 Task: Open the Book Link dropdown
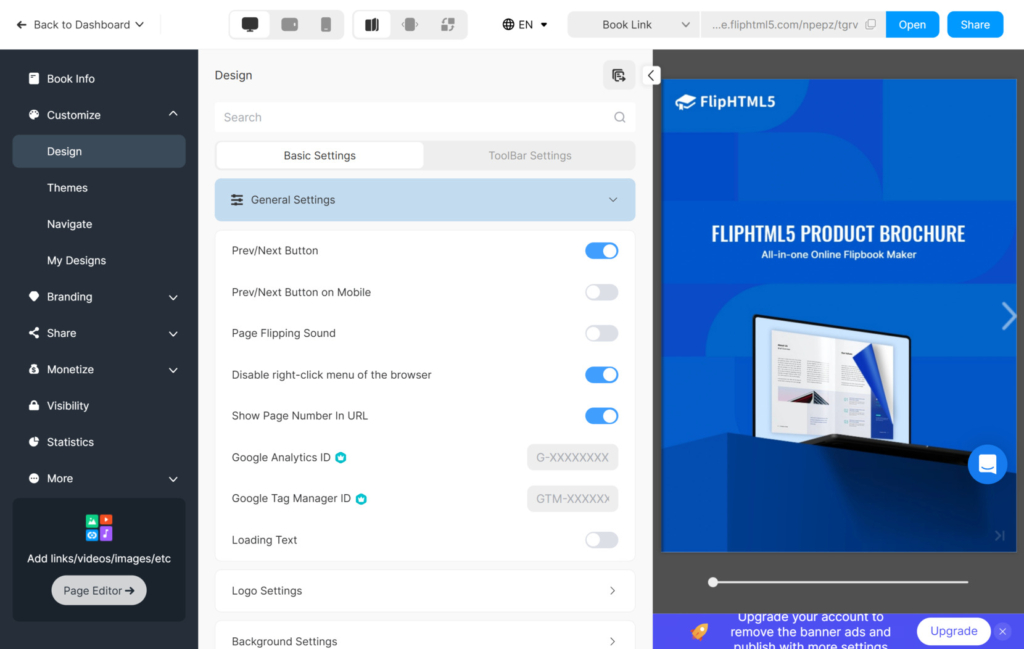click(632, 24)
